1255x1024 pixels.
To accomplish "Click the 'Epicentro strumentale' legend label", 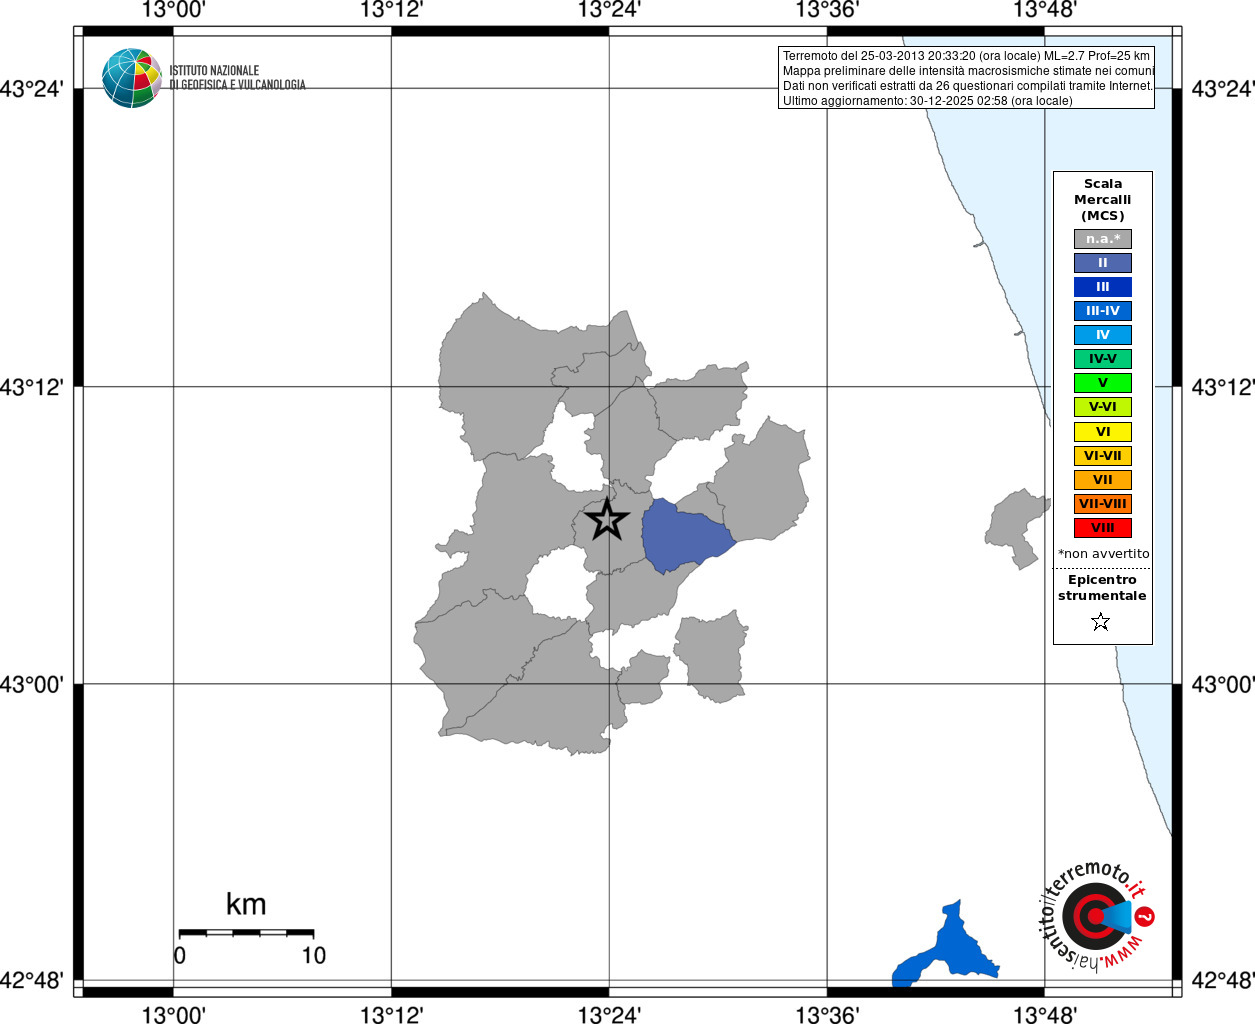I will pos(1102,588).
